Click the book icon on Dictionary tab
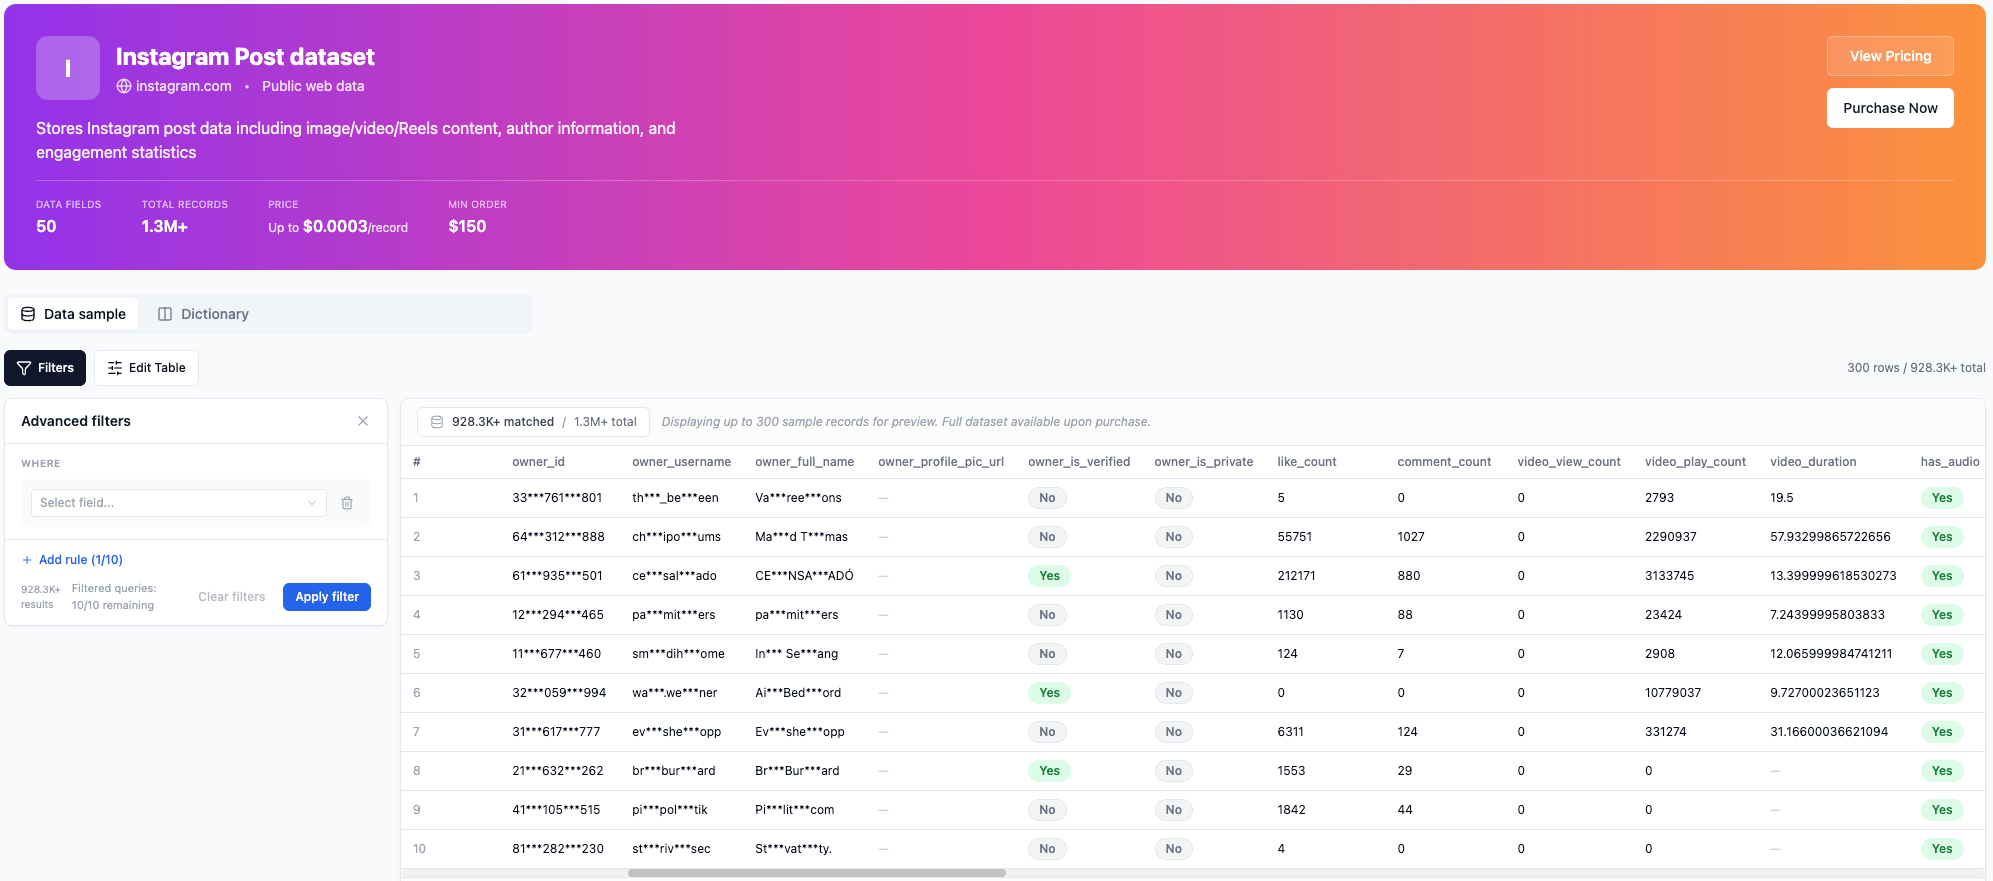1993x881 pixels. tap(165, 314)
